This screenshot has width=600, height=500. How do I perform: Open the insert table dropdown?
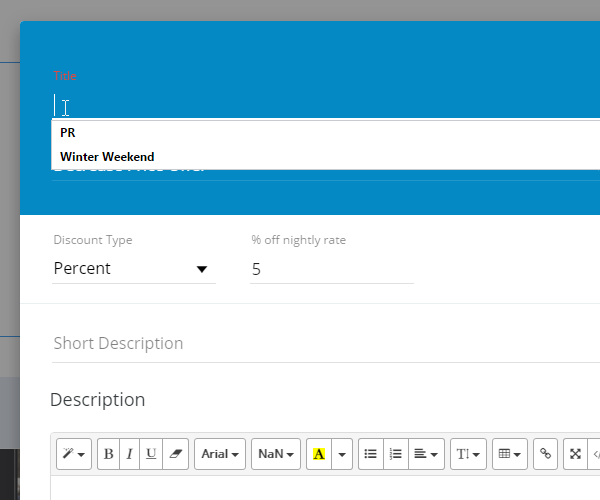click(x=510, y=454)
